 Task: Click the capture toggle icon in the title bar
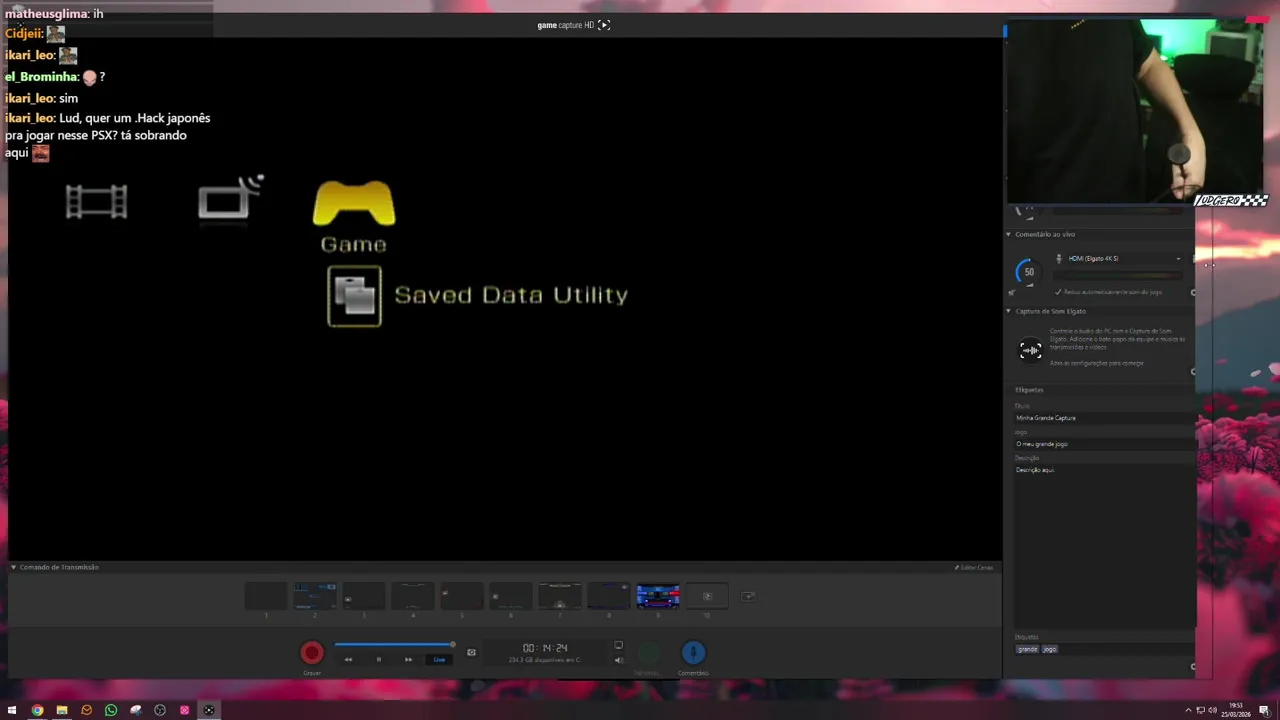click(604, 25)
